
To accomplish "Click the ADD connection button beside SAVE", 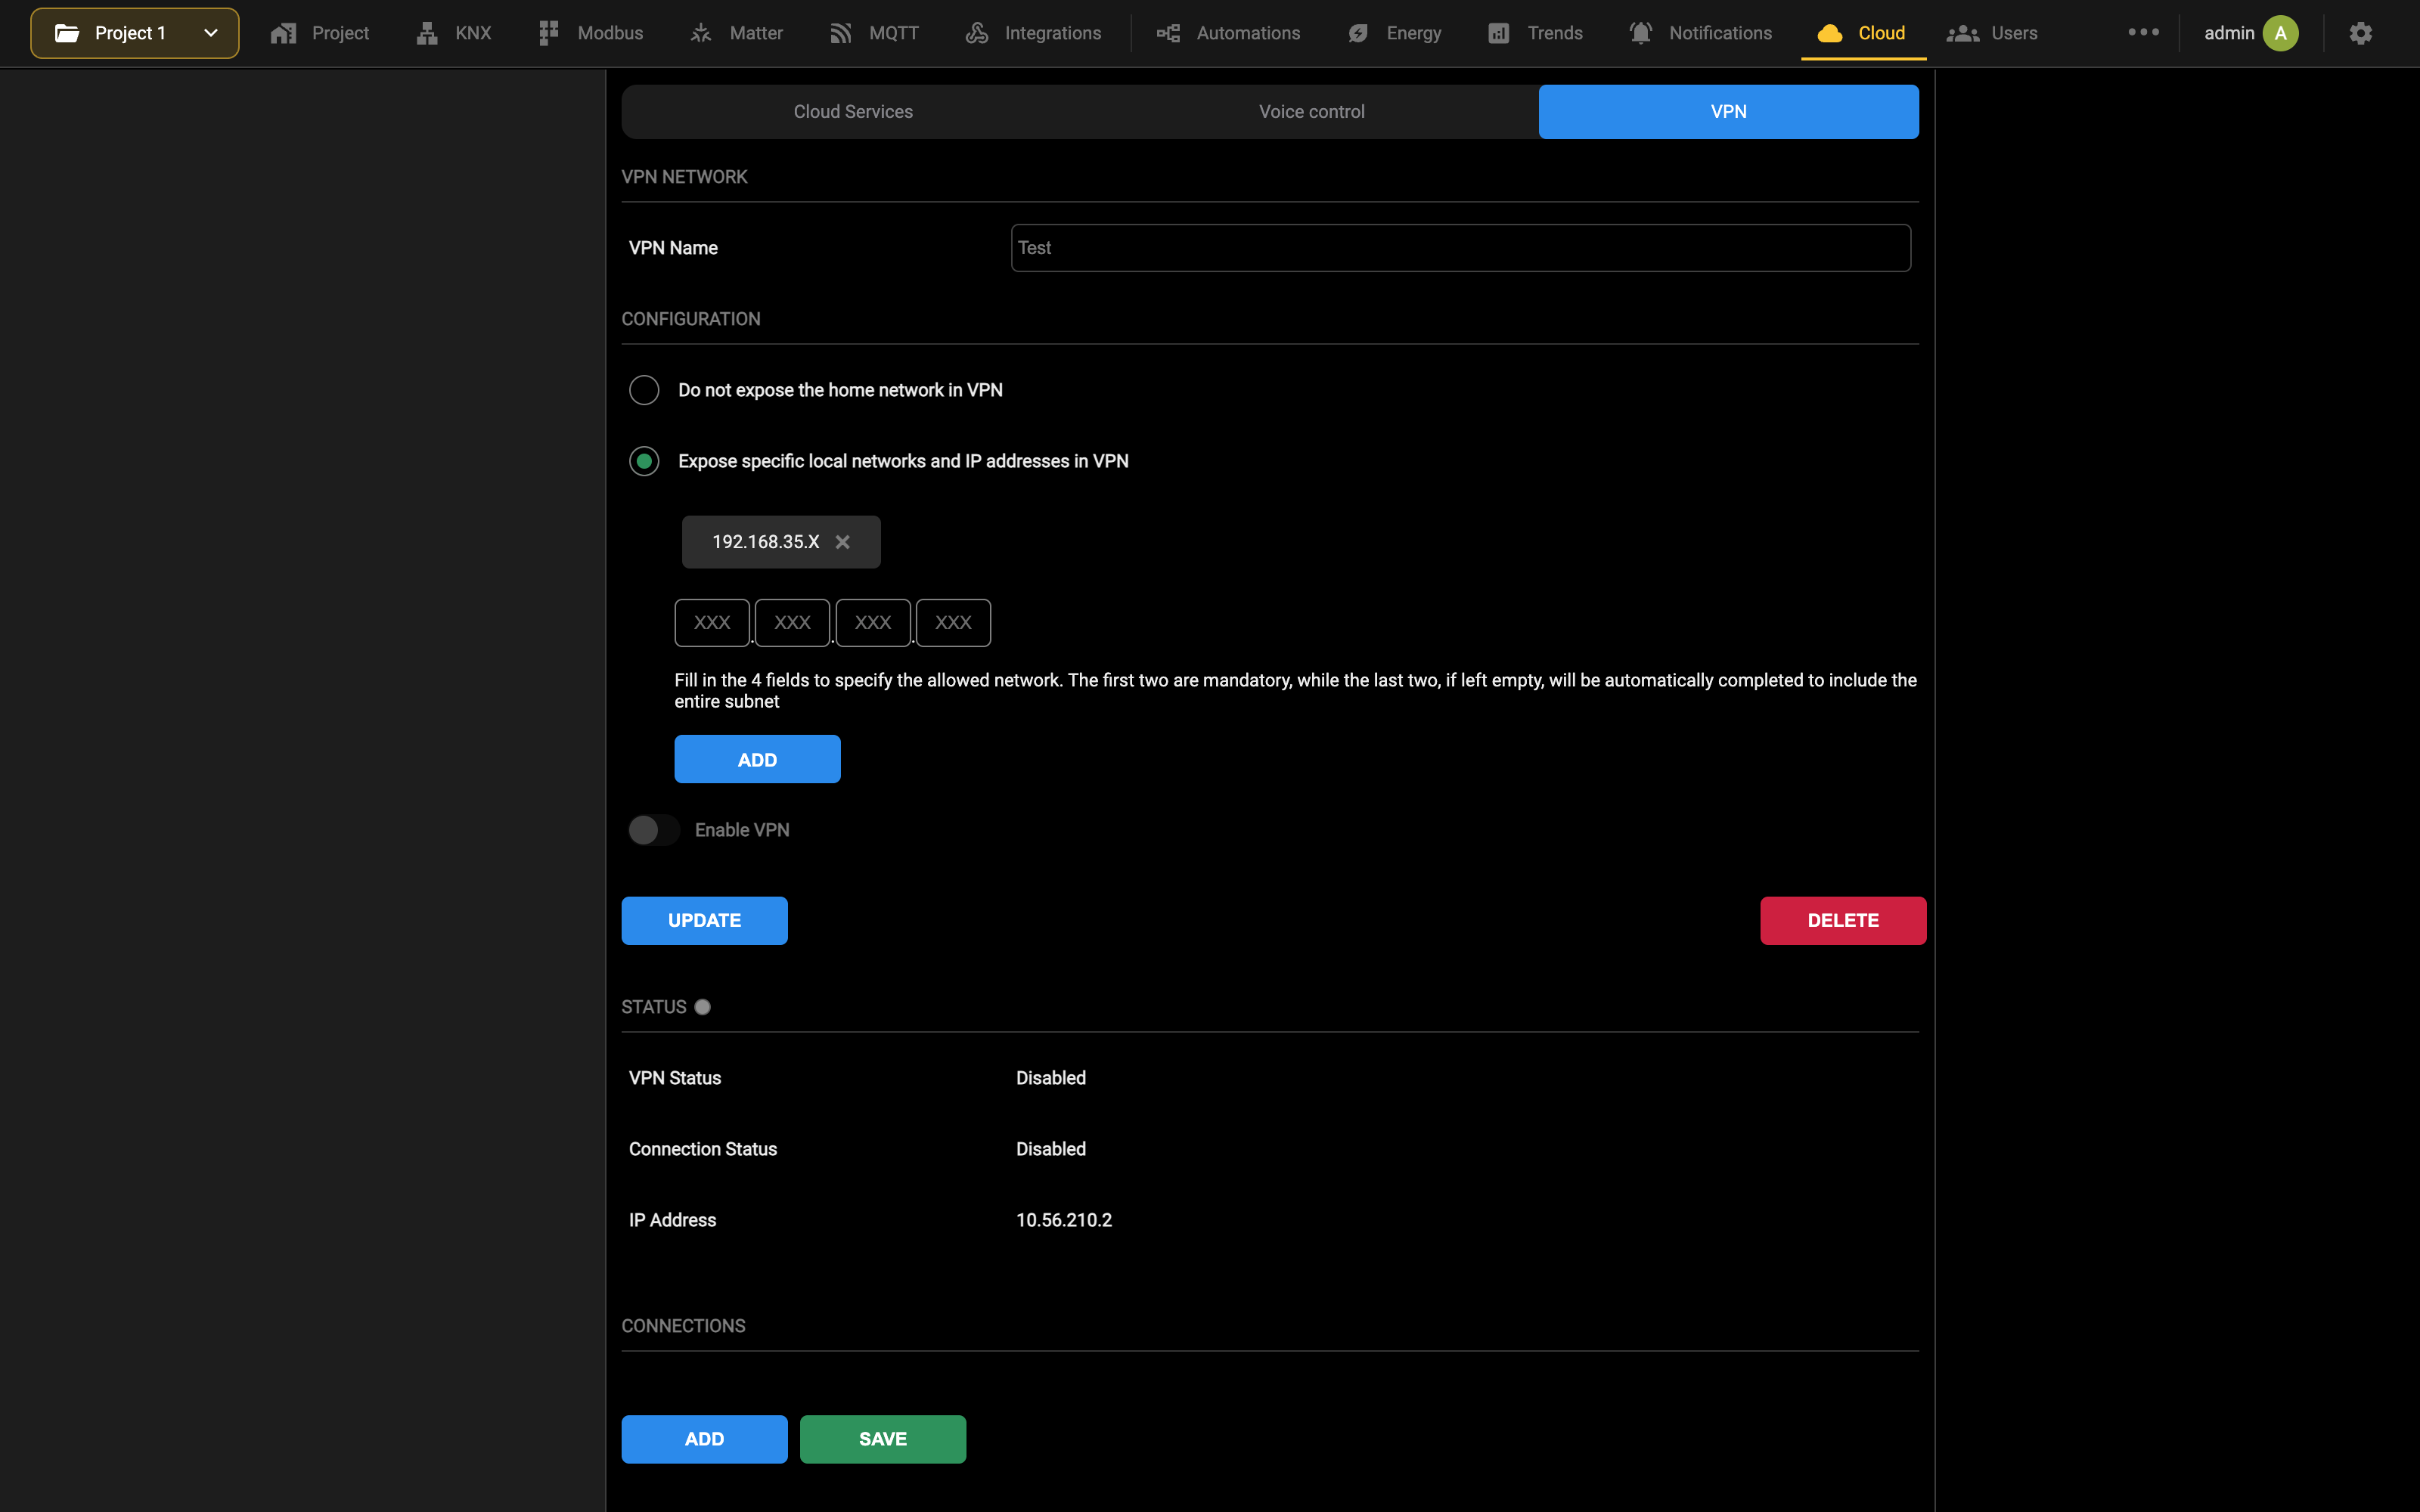I will pos(704,1439).
